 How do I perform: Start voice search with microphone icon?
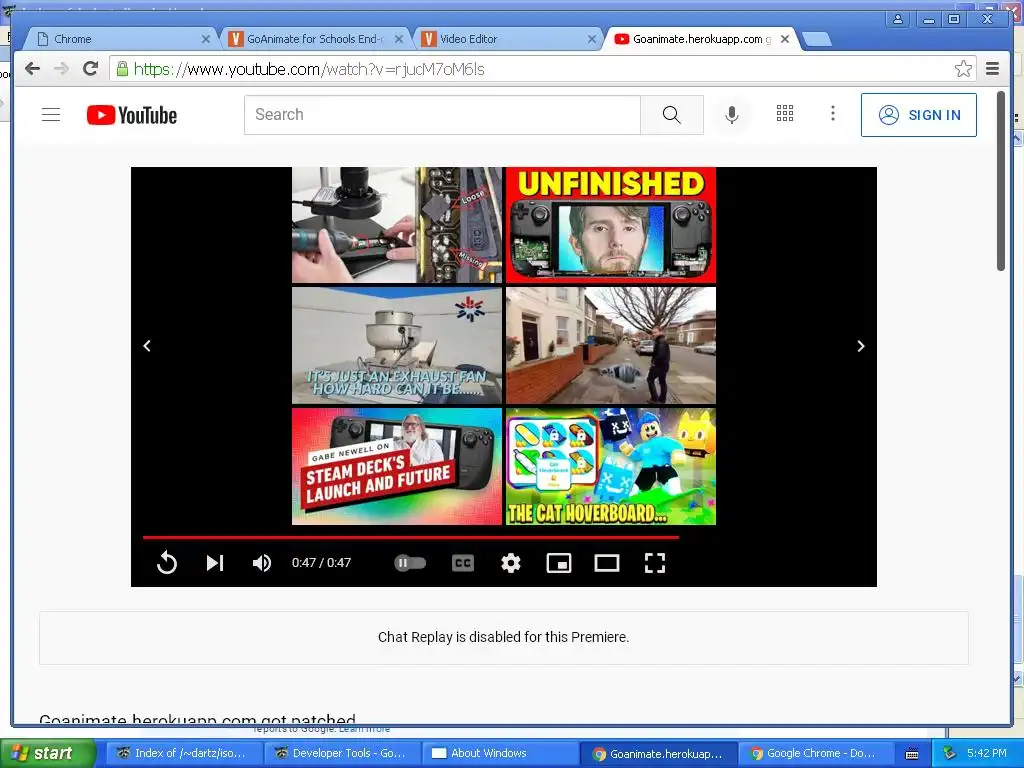pyautogui.click(x=732, y=115)
